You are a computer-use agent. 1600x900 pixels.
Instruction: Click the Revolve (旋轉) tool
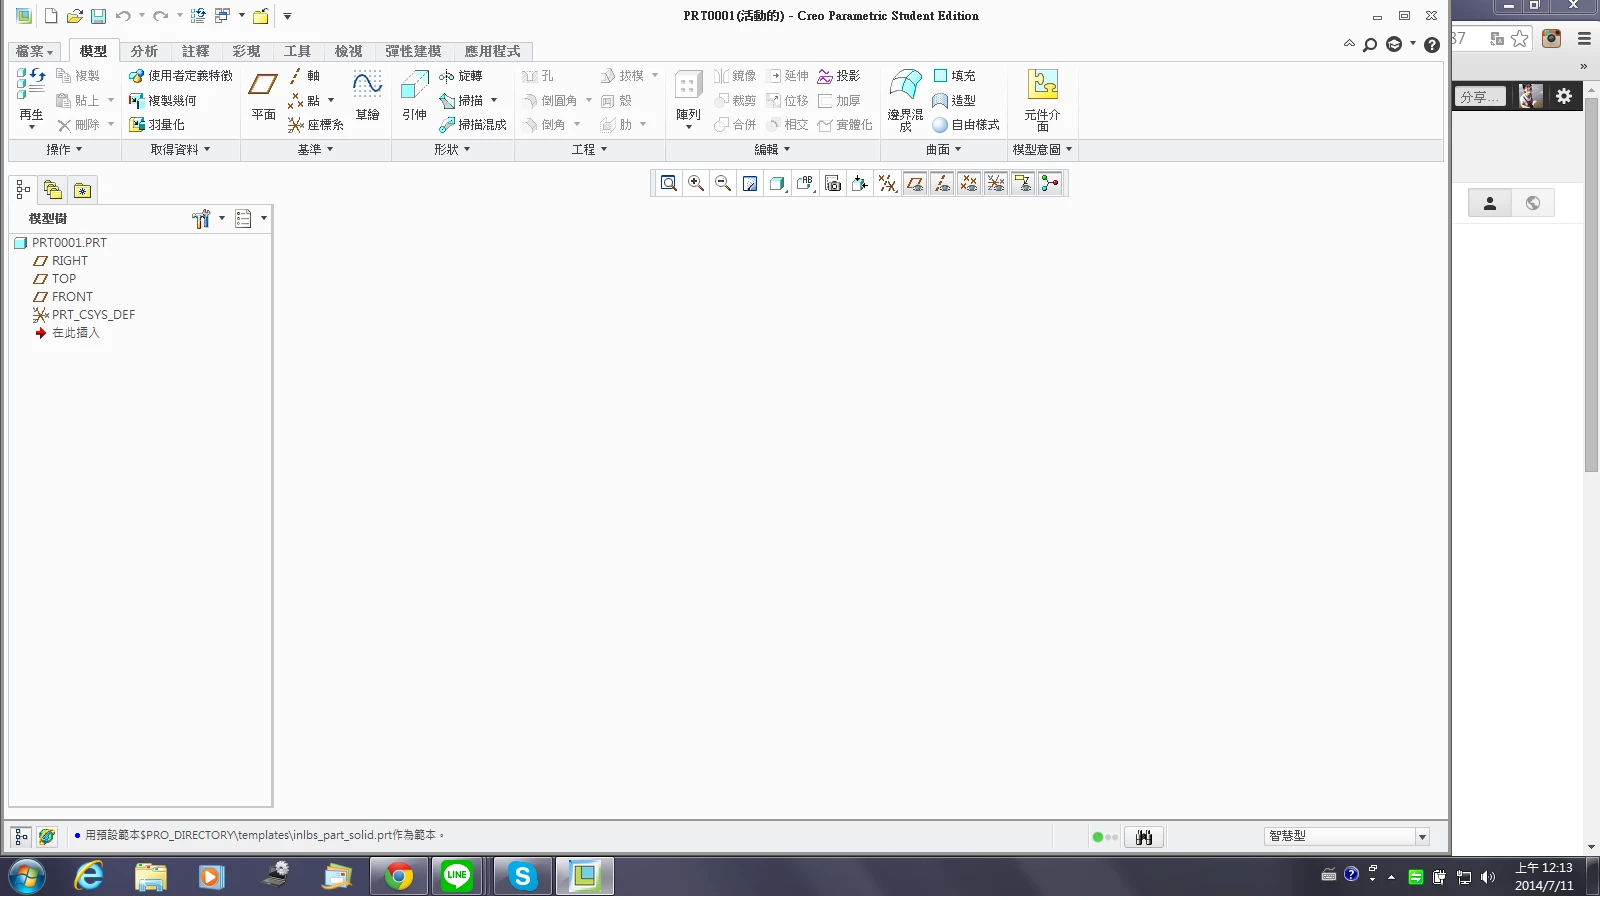[x=460, y=76]
